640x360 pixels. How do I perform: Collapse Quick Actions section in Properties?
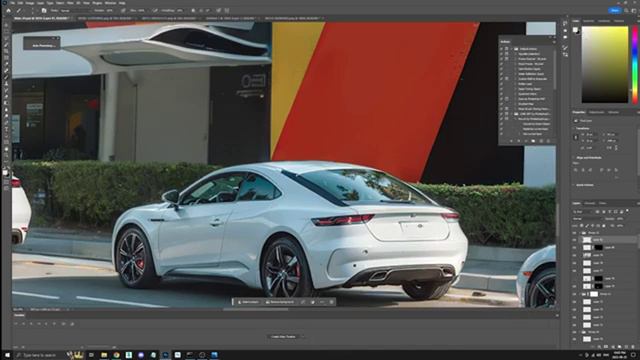(x=573, y=185)
